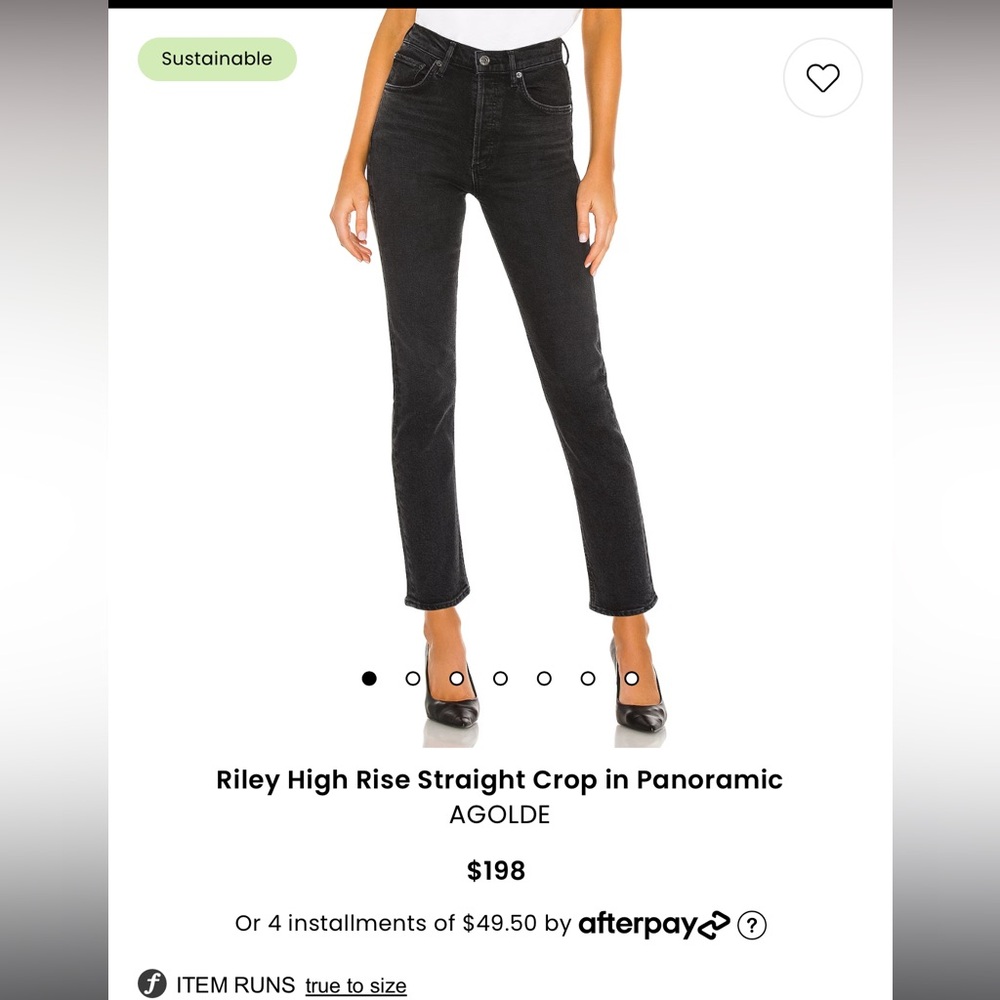The height and width of the screenshot is (1000, 1000).
Task: Select the second carousel dot
Action: [x=413, y=677]
